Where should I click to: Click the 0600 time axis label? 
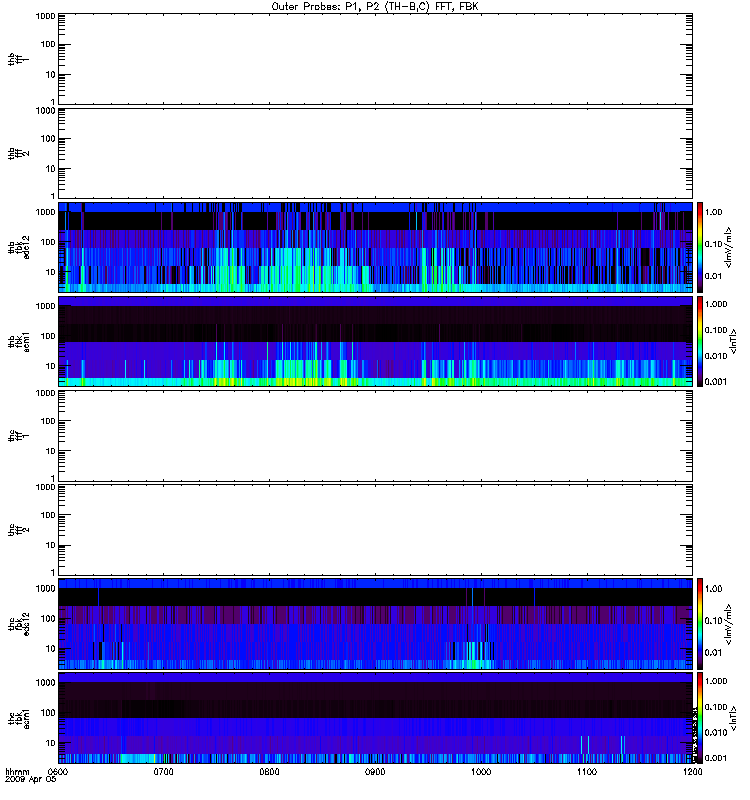click(58, 771)
